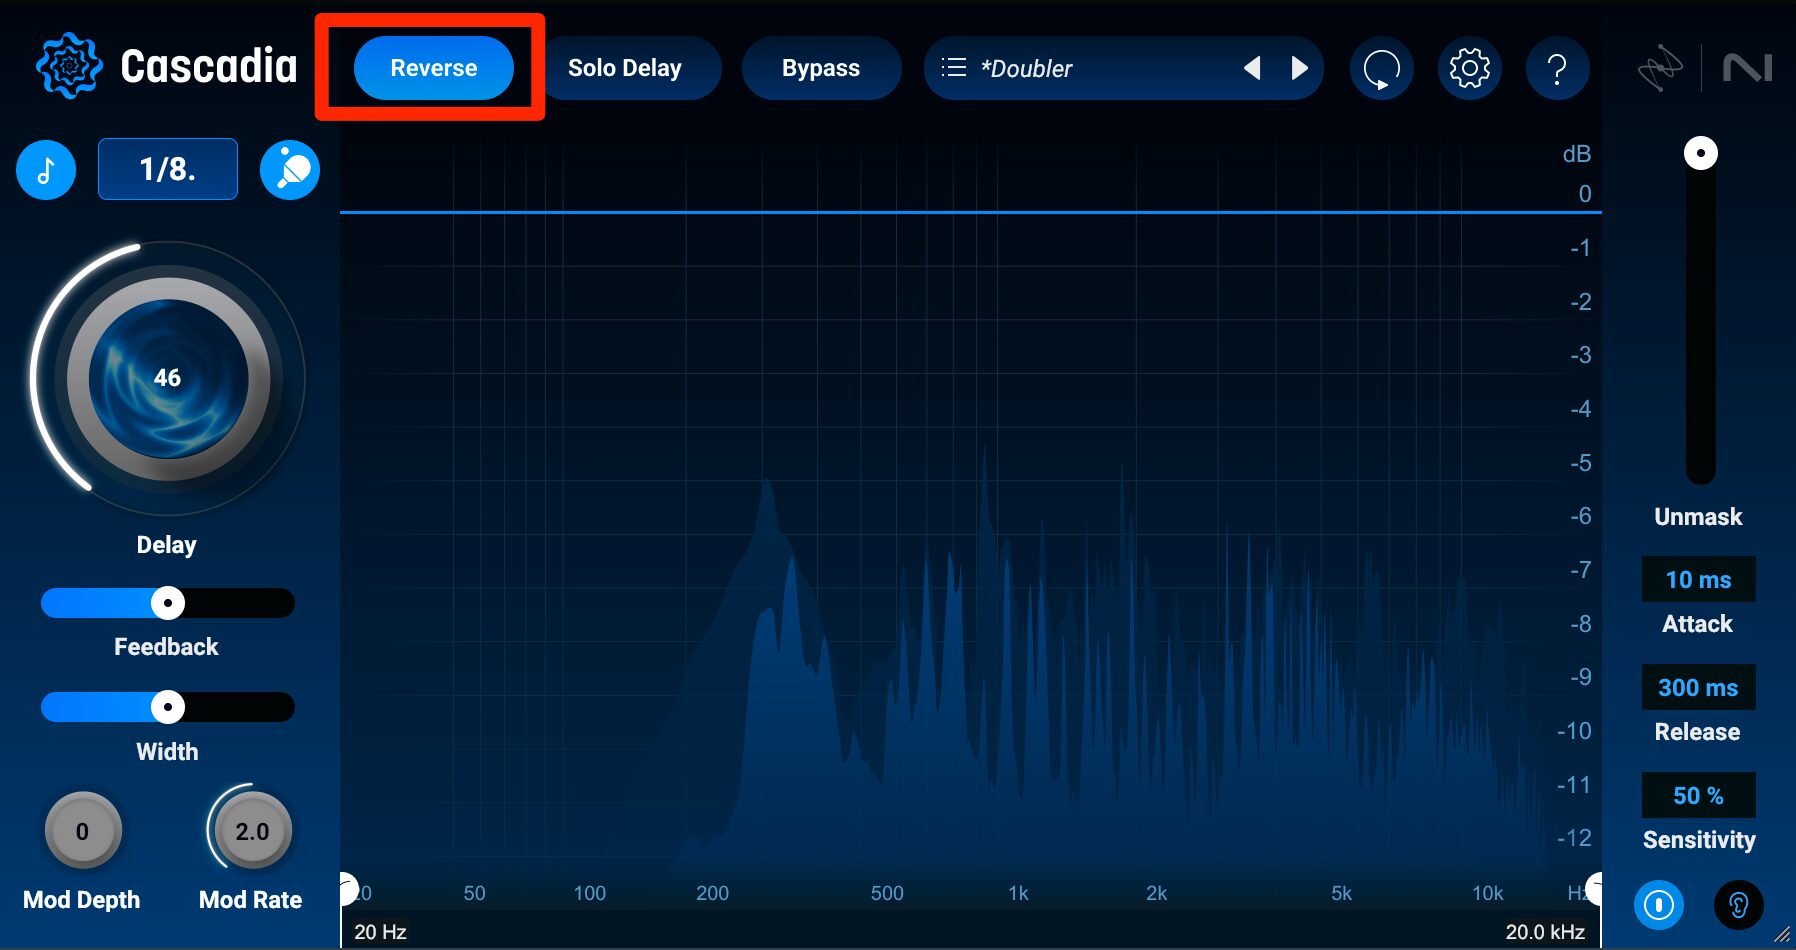The width and height of the screenshot is (1796, 950).
Task: Toggle the ping-pong delay icon
Action: [x=290, y=170]
